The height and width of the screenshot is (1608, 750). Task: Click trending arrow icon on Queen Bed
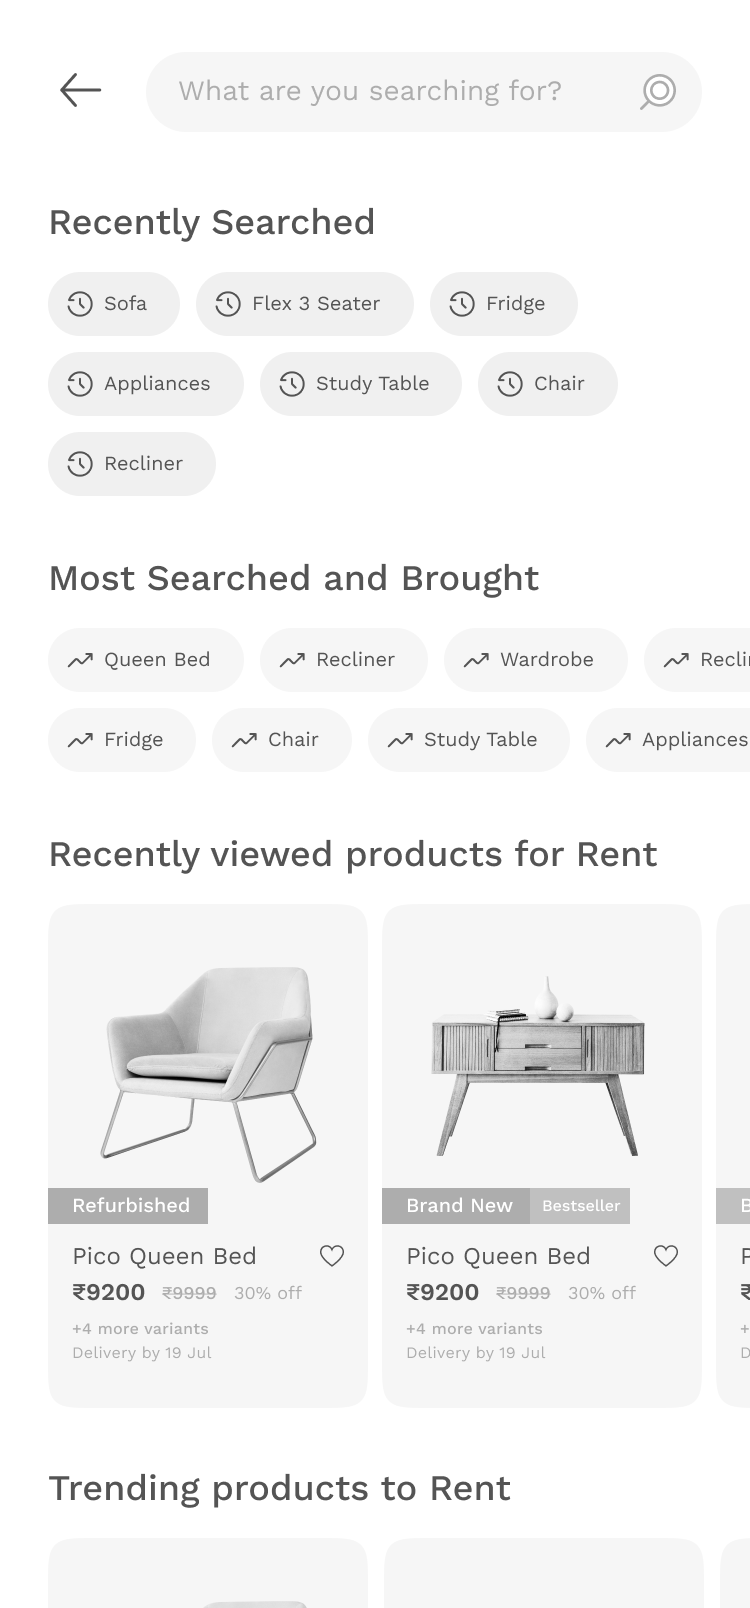point(80,660)
